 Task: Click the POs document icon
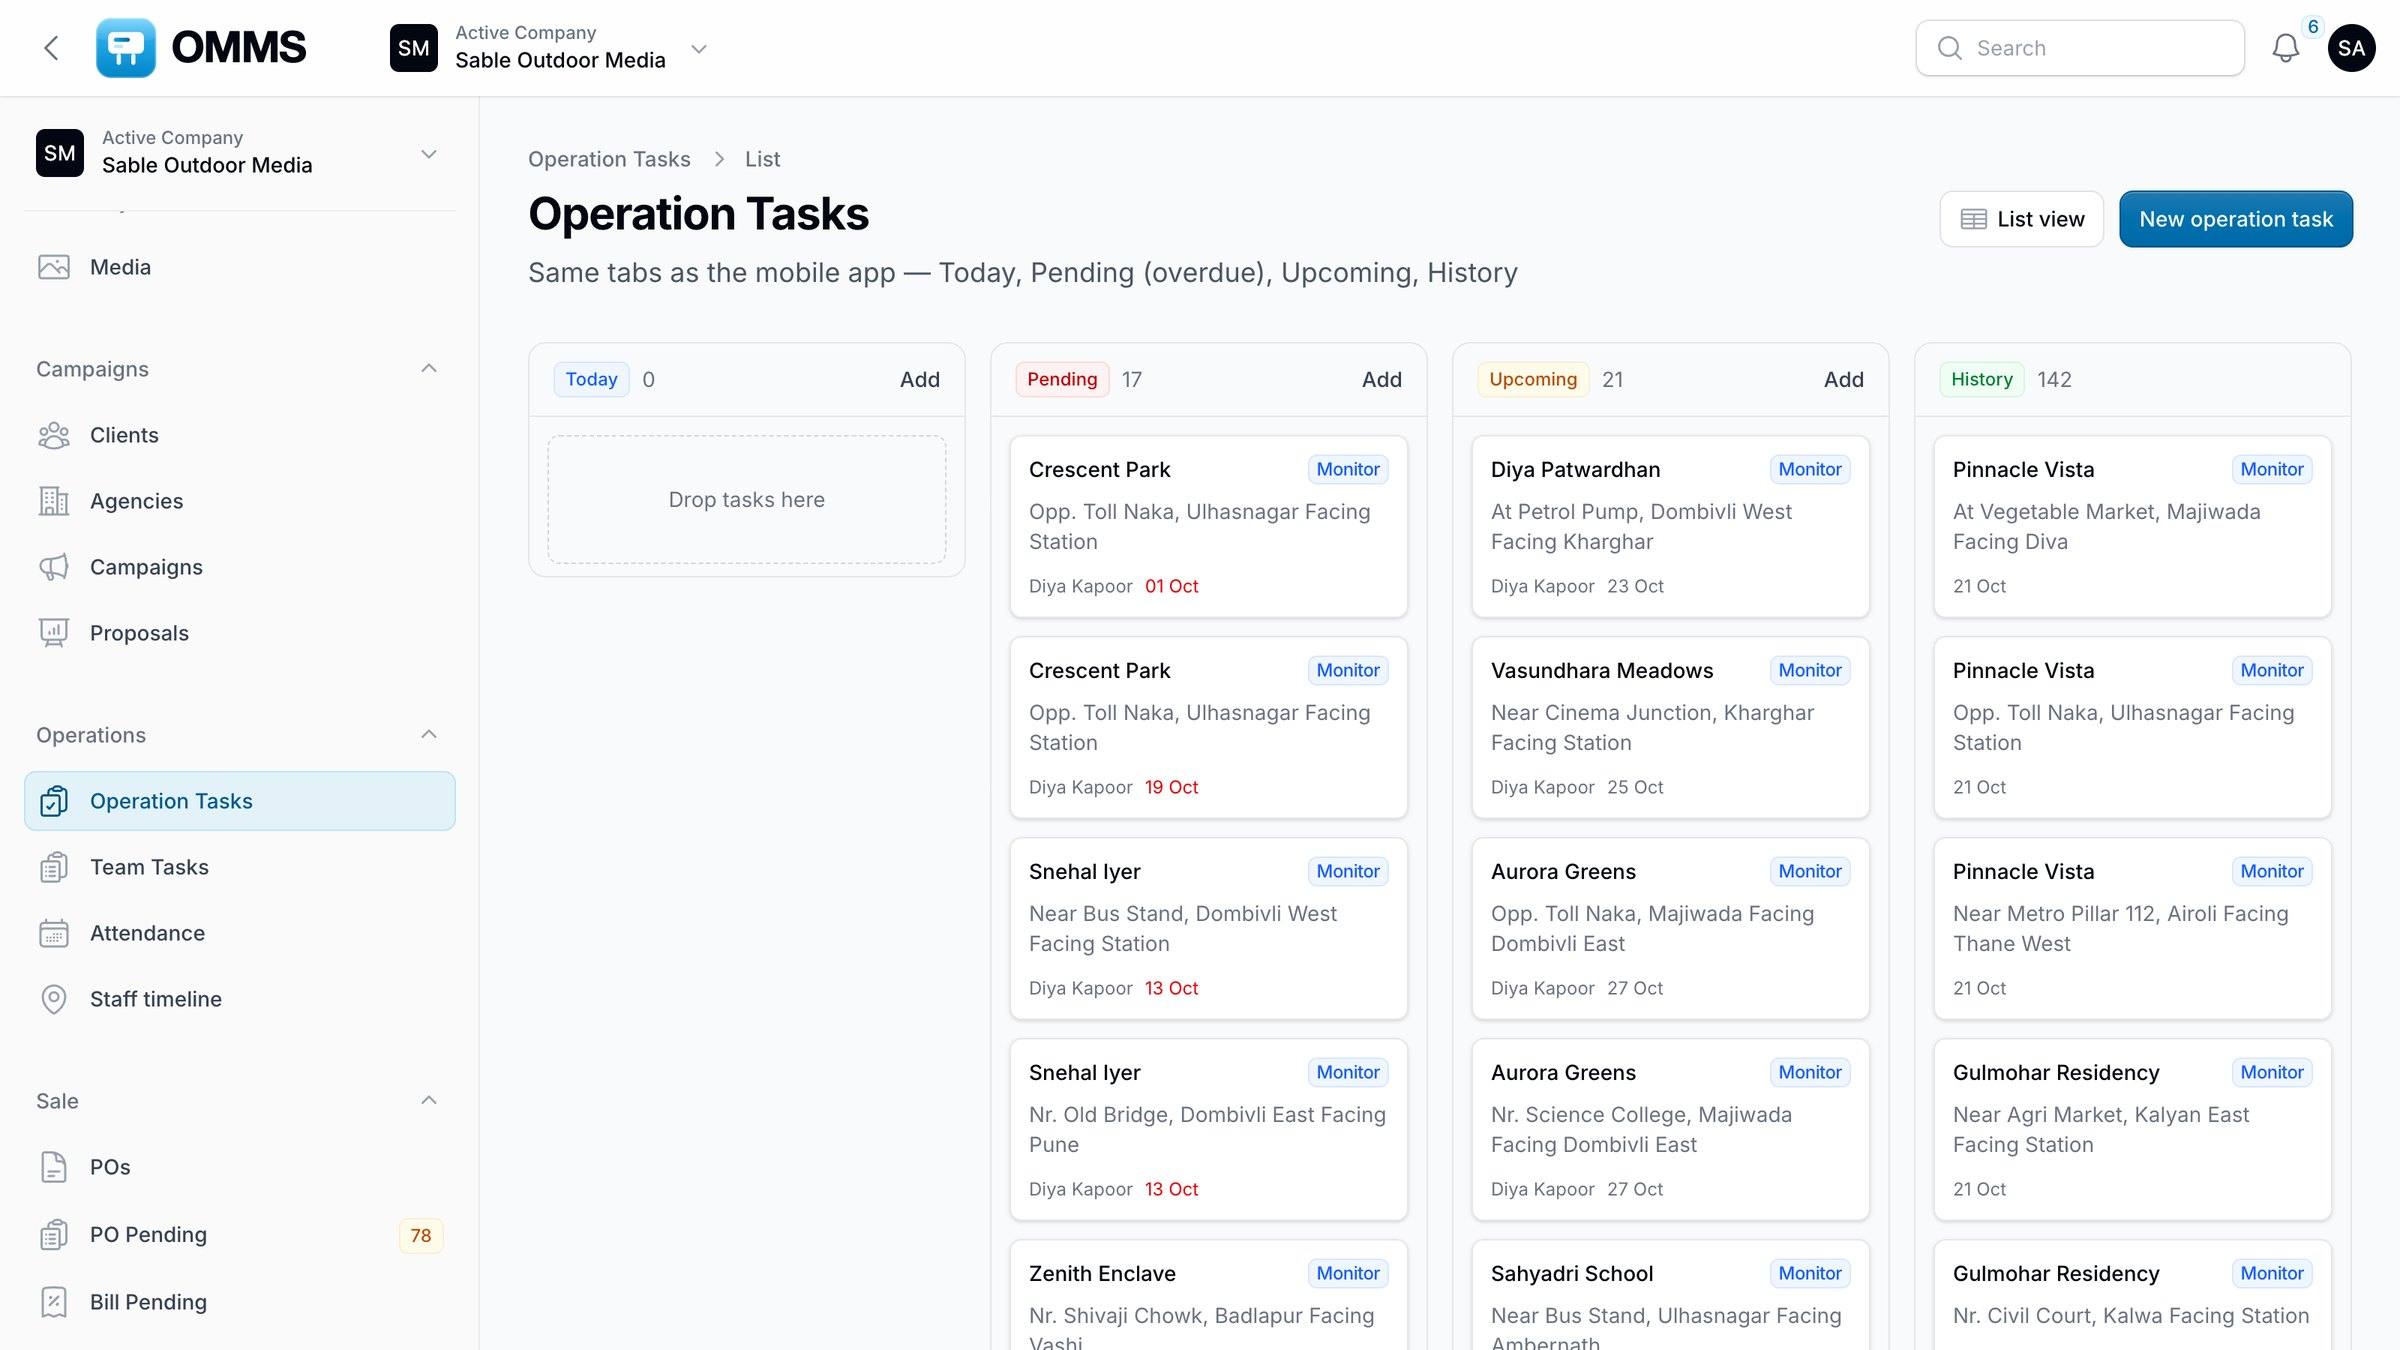coord(54,1167)
